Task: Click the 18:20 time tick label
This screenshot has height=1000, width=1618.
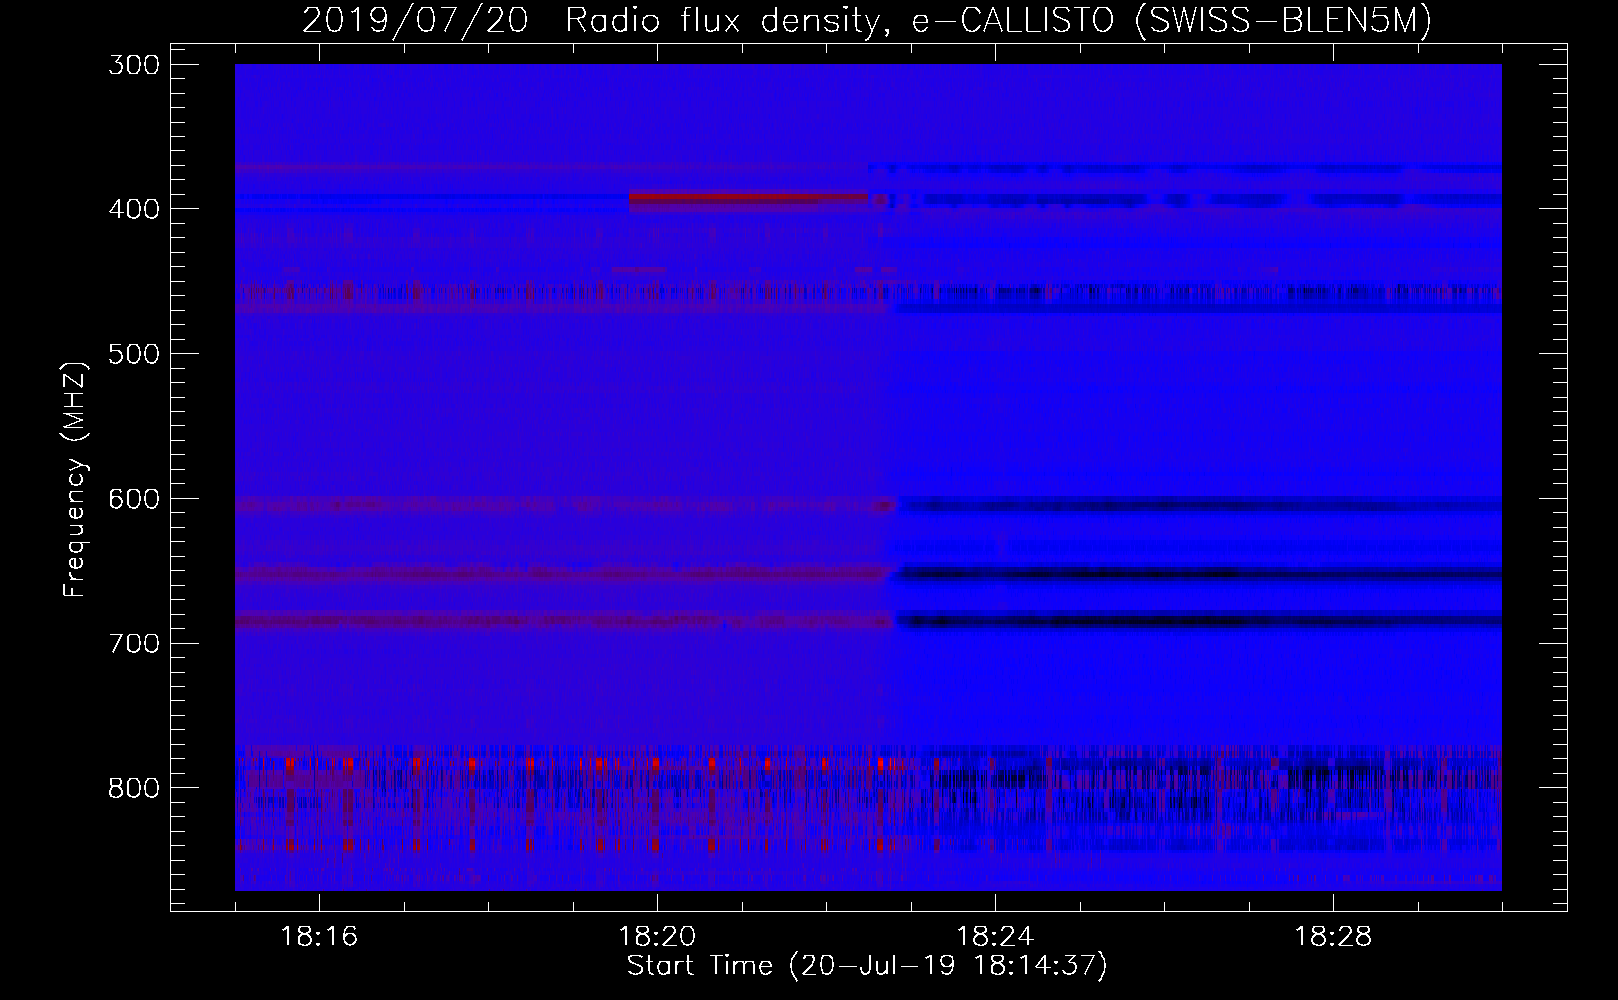Action: click(657, 937)
